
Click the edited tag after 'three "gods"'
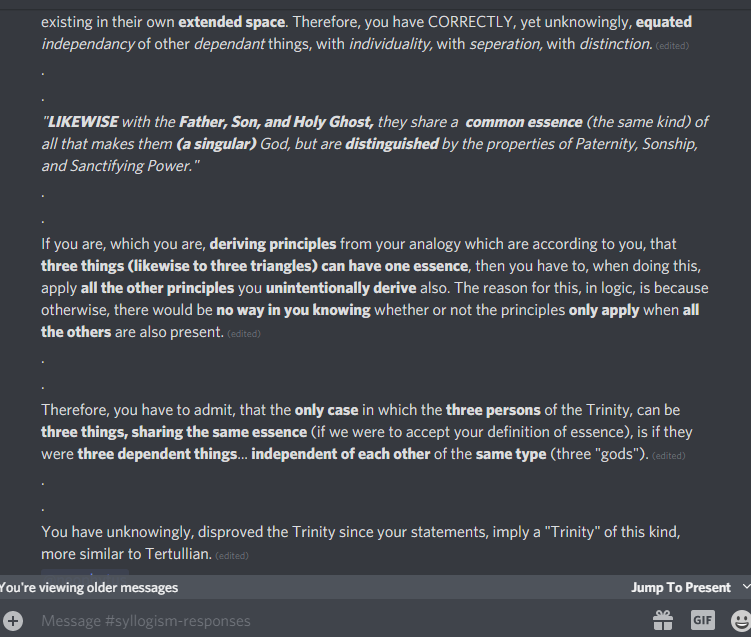[x=669, y=456]
